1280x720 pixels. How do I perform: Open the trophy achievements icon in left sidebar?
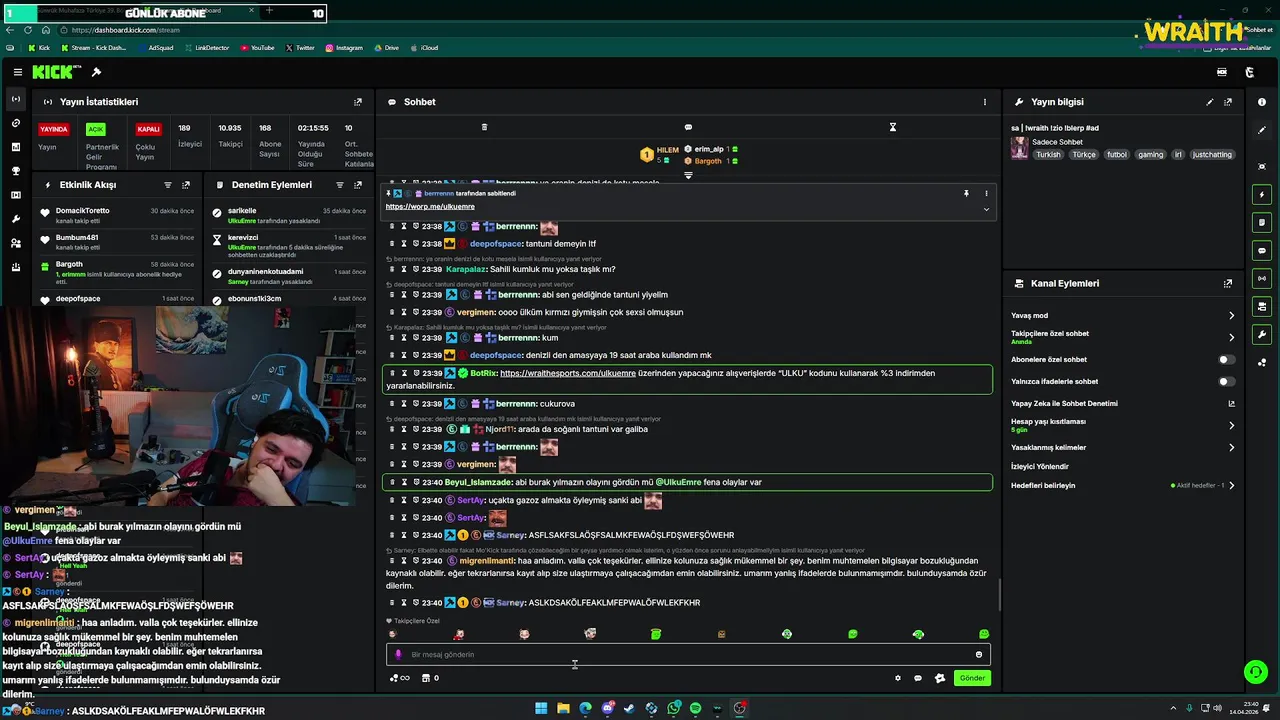[x=15, y=171]
